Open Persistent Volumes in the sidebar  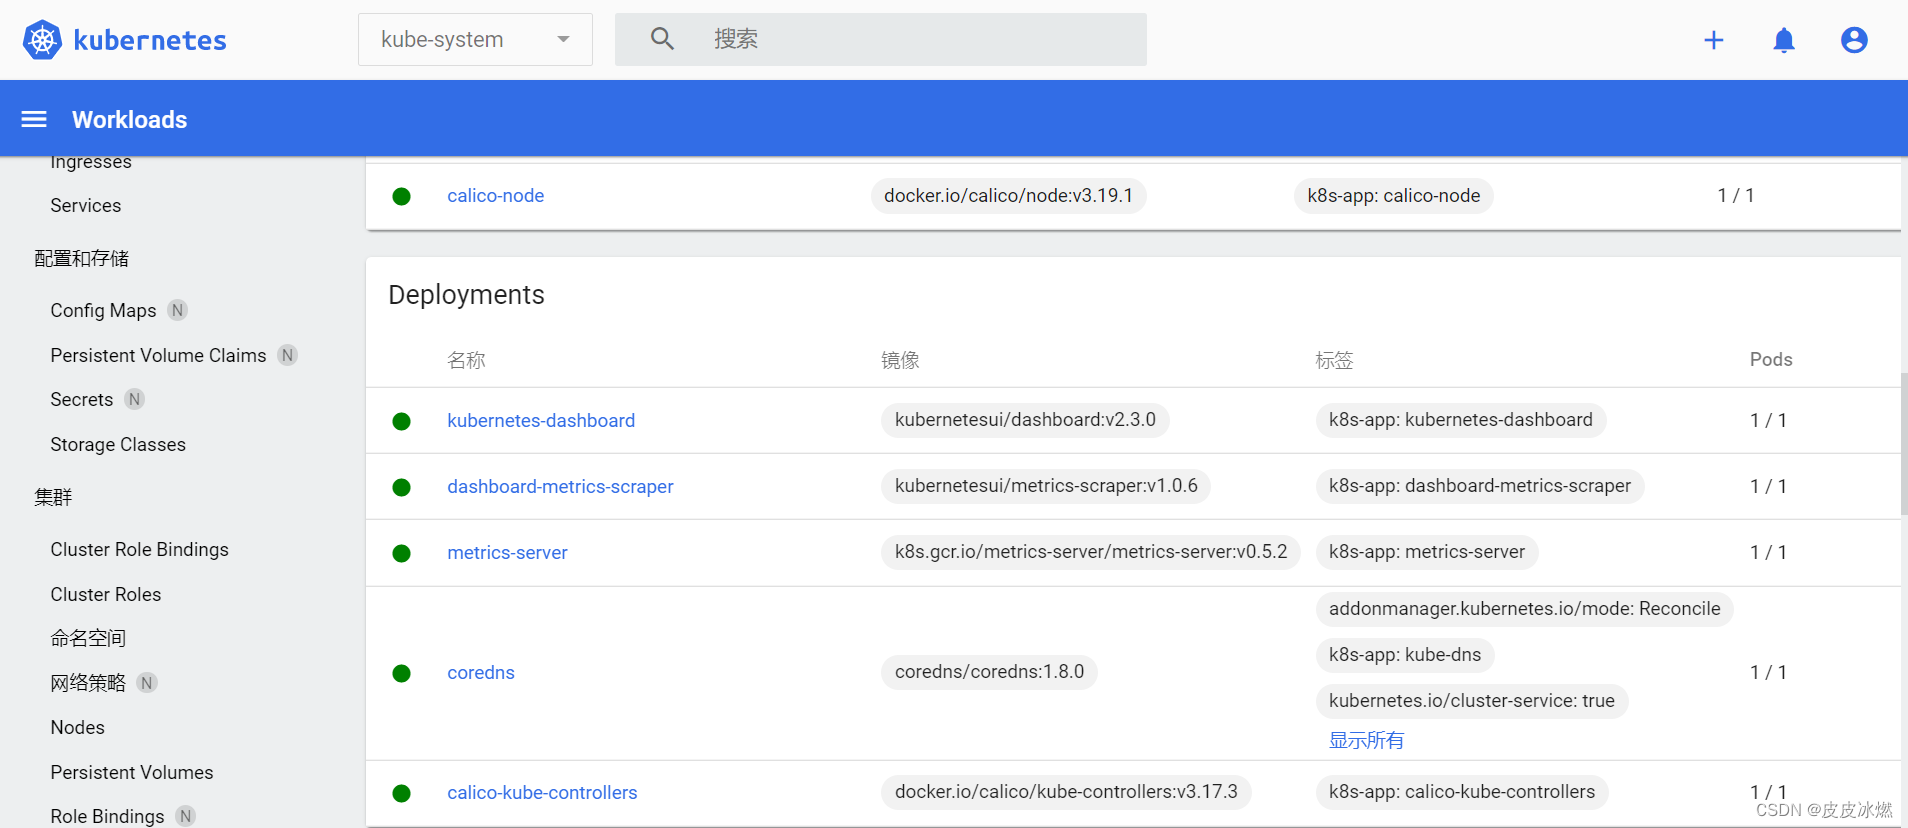point(132,772)
